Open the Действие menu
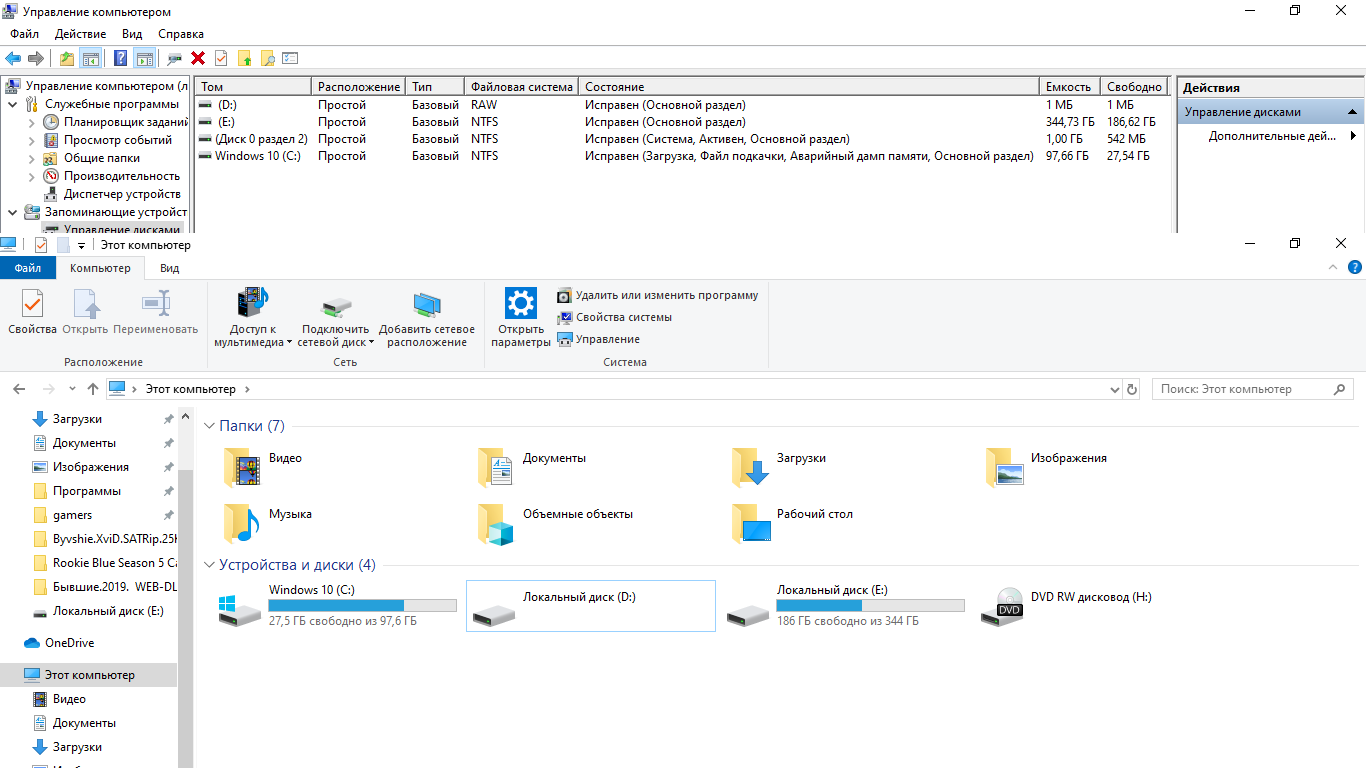The width and height of the screenshot is (1366, 768). [x=81, y=34]
